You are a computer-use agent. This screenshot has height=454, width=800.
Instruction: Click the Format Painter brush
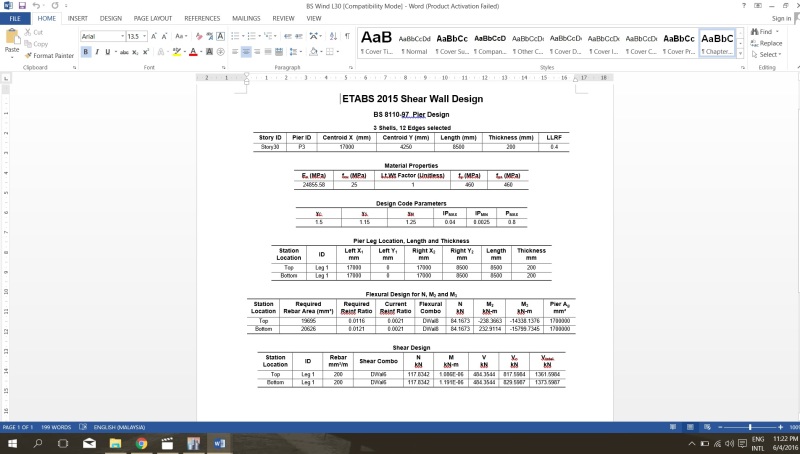click(x=28, y=56)
